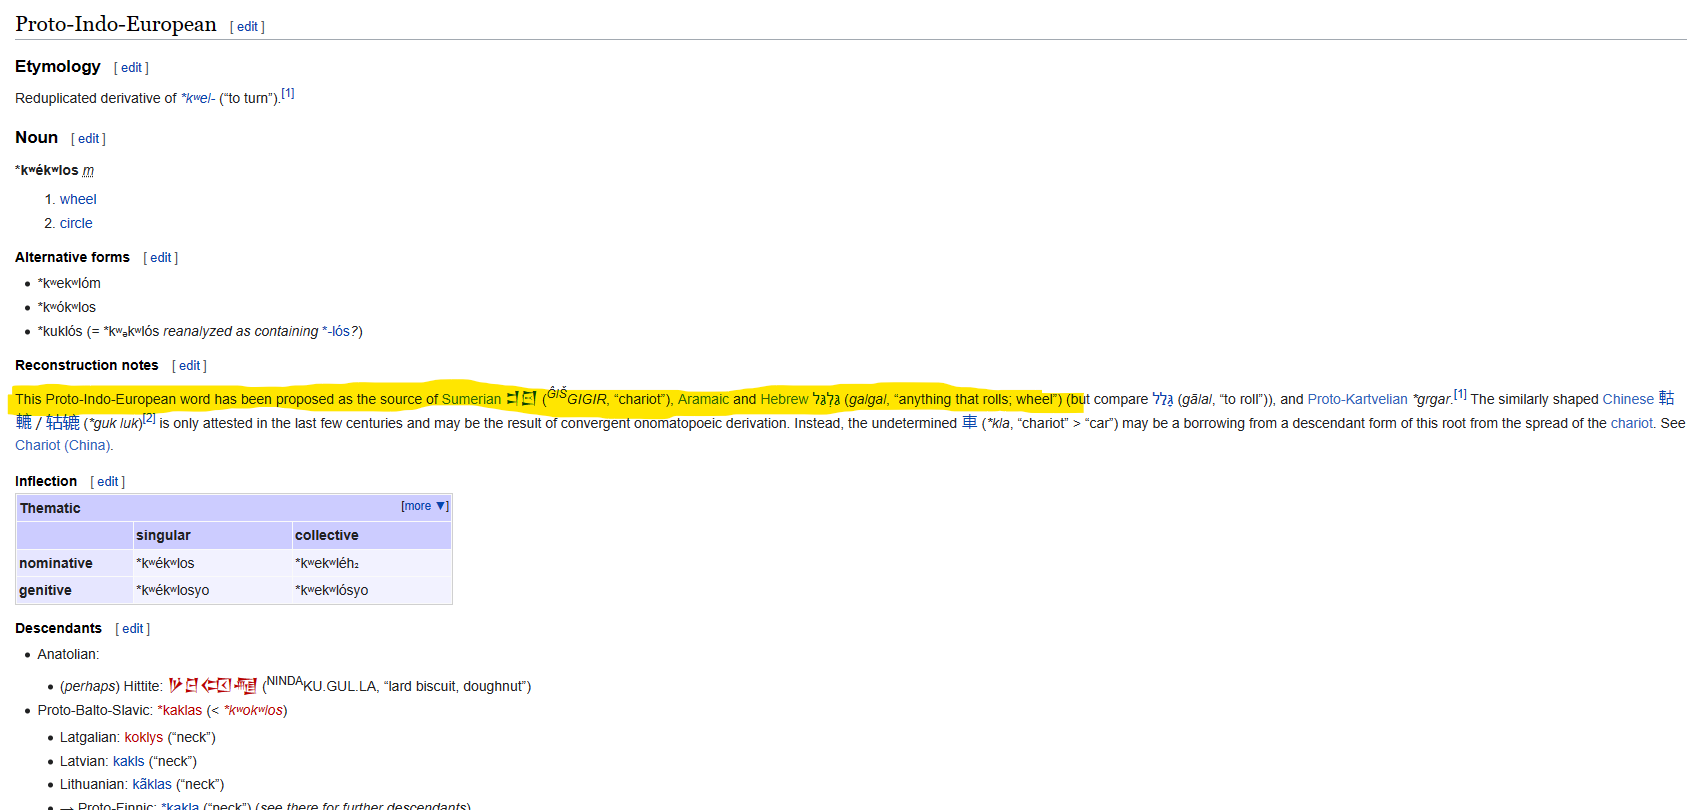The width and height of the screenshot is (1702, 810).
Task: Click the collective column header
Action: coord(371,535)
